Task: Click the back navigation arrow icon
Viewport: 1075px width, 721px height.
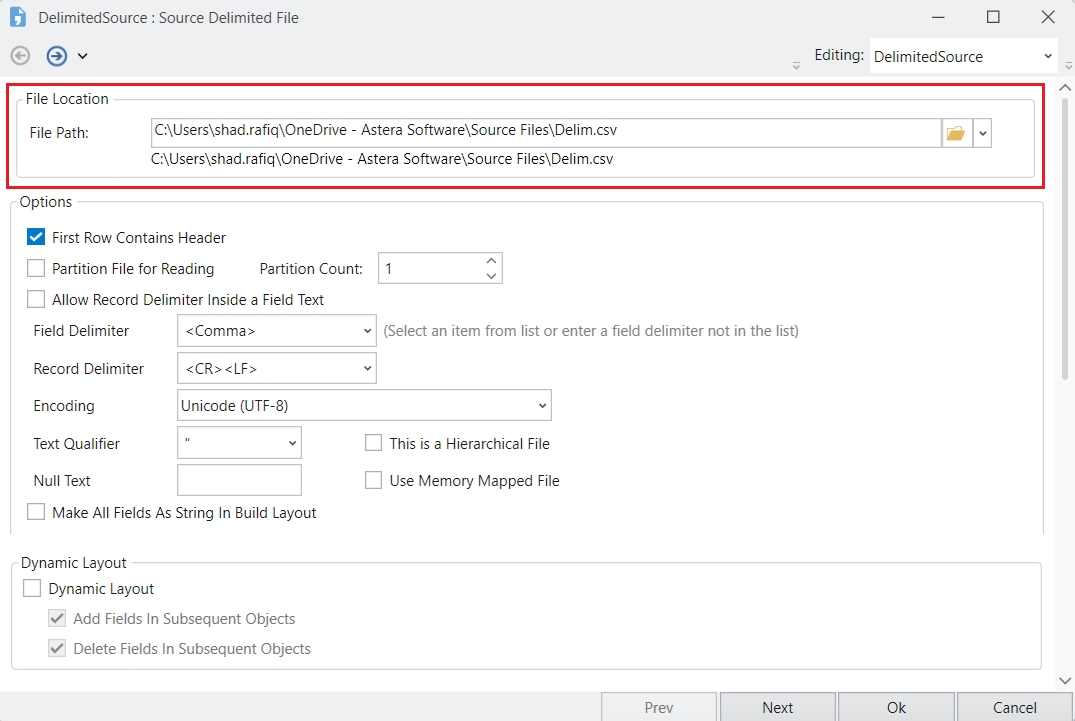Action: tap(21, 56)
